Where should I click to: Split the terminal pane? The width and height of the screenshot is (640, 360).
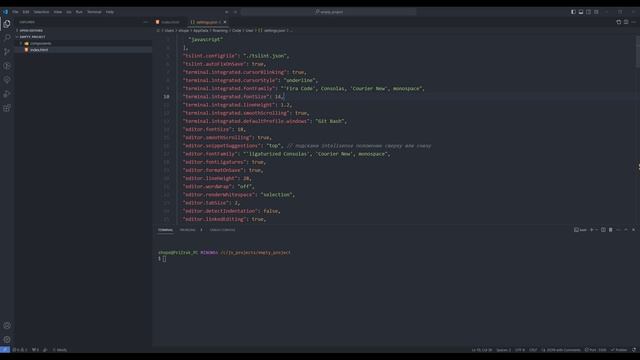click(x=603, y=230)
